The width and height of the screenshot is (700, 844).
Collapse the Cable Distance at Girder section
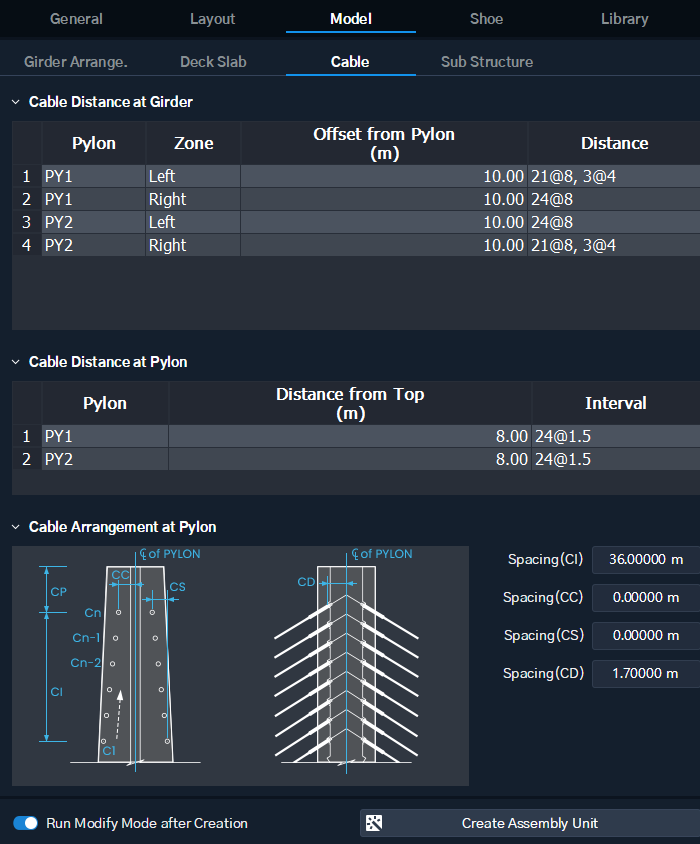click(16, 102)
